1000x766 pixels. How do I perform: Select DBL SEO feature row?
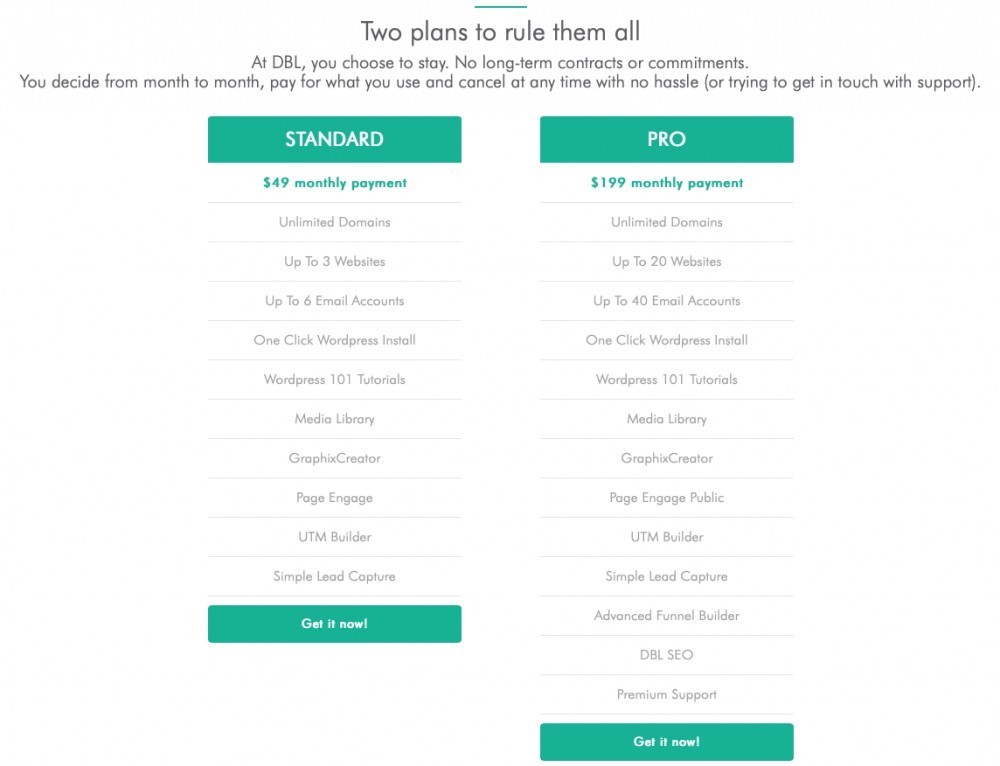(x=666, y=655)
